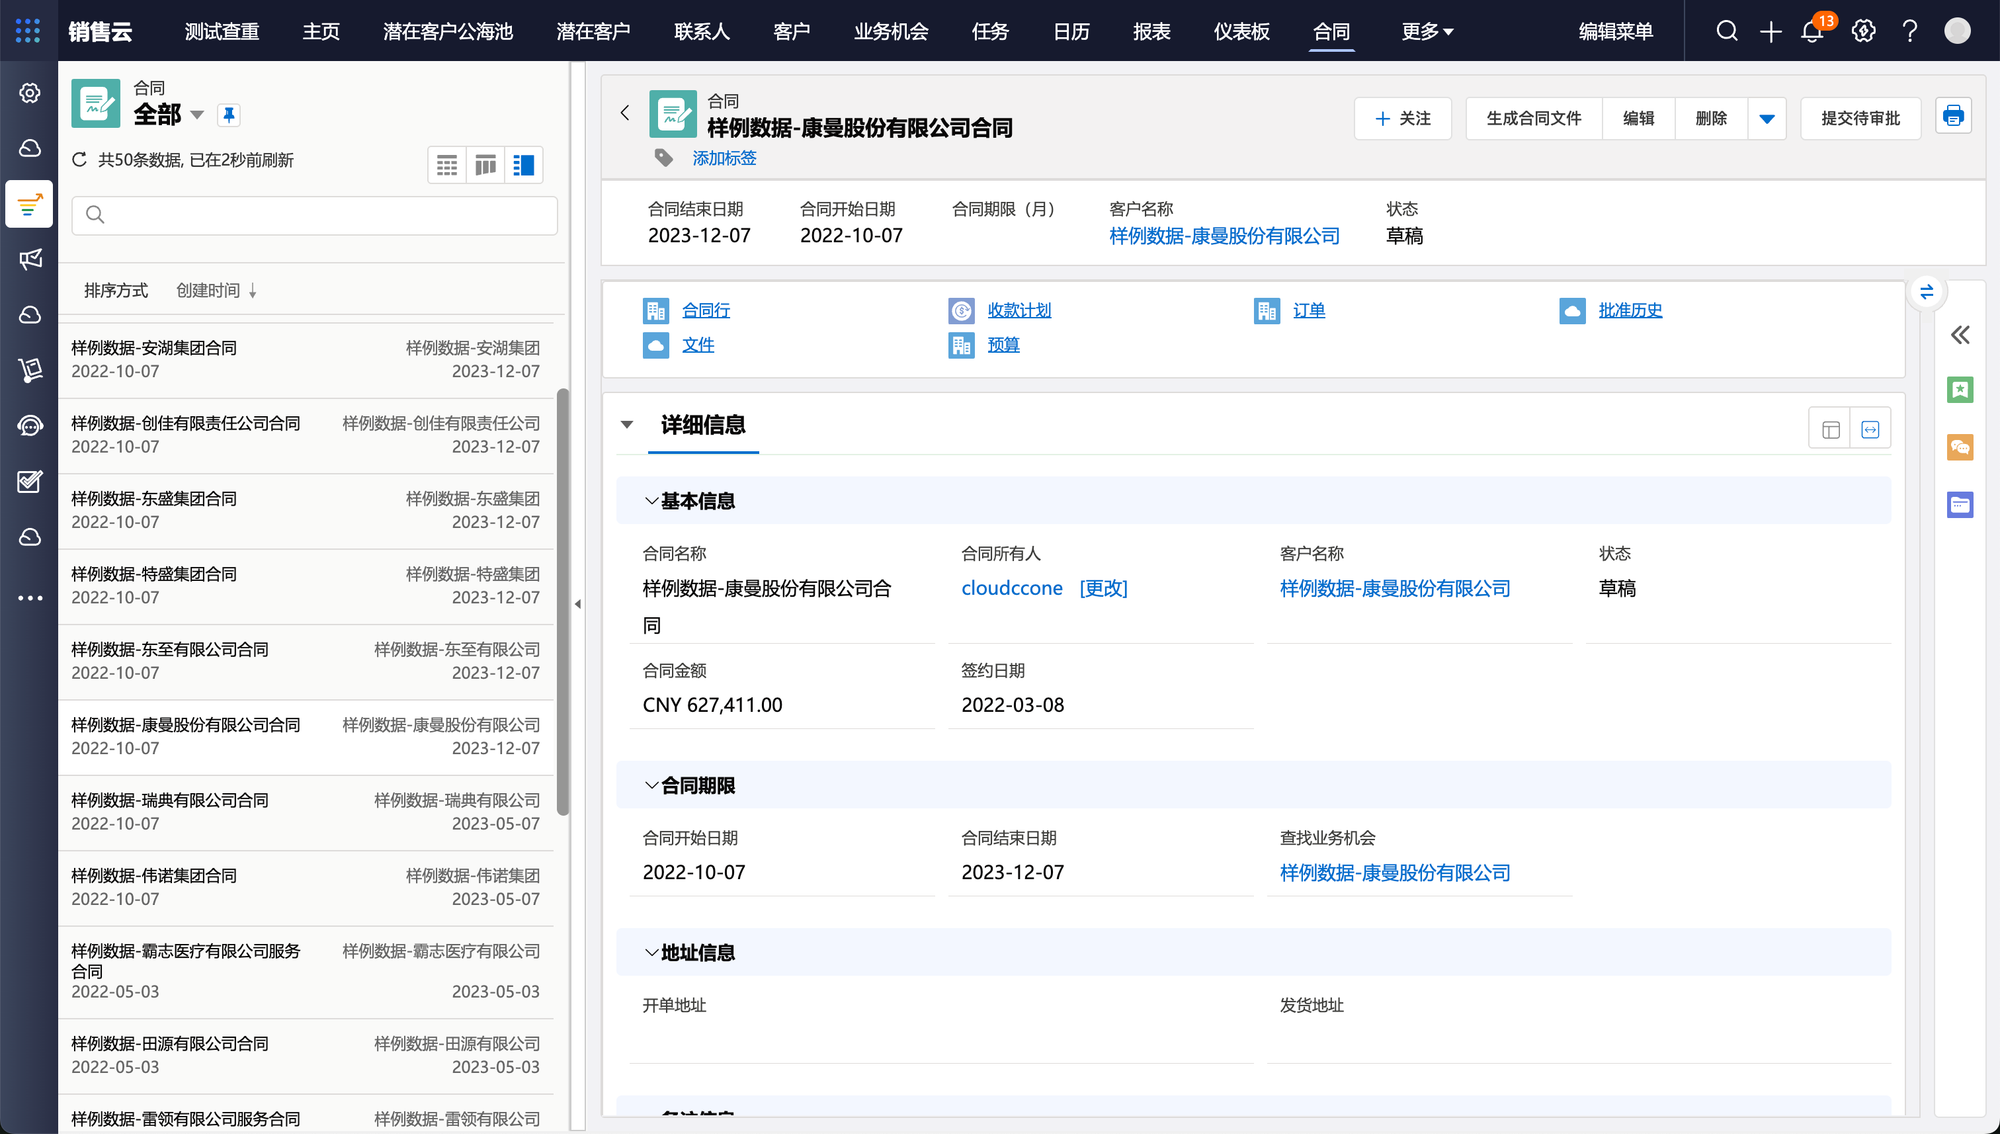Pin the current list view

point(229,115)
